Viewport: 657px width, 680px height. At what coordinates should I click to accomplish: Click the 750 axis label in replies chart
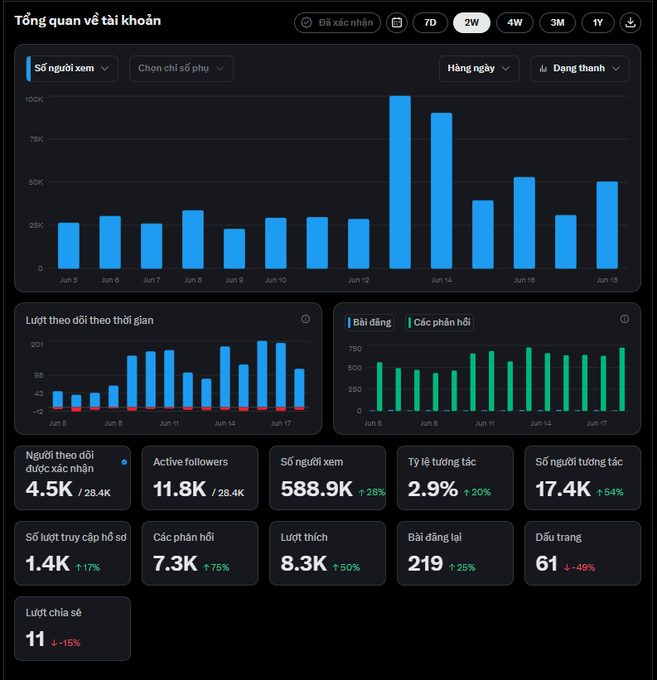pos(355,349)
